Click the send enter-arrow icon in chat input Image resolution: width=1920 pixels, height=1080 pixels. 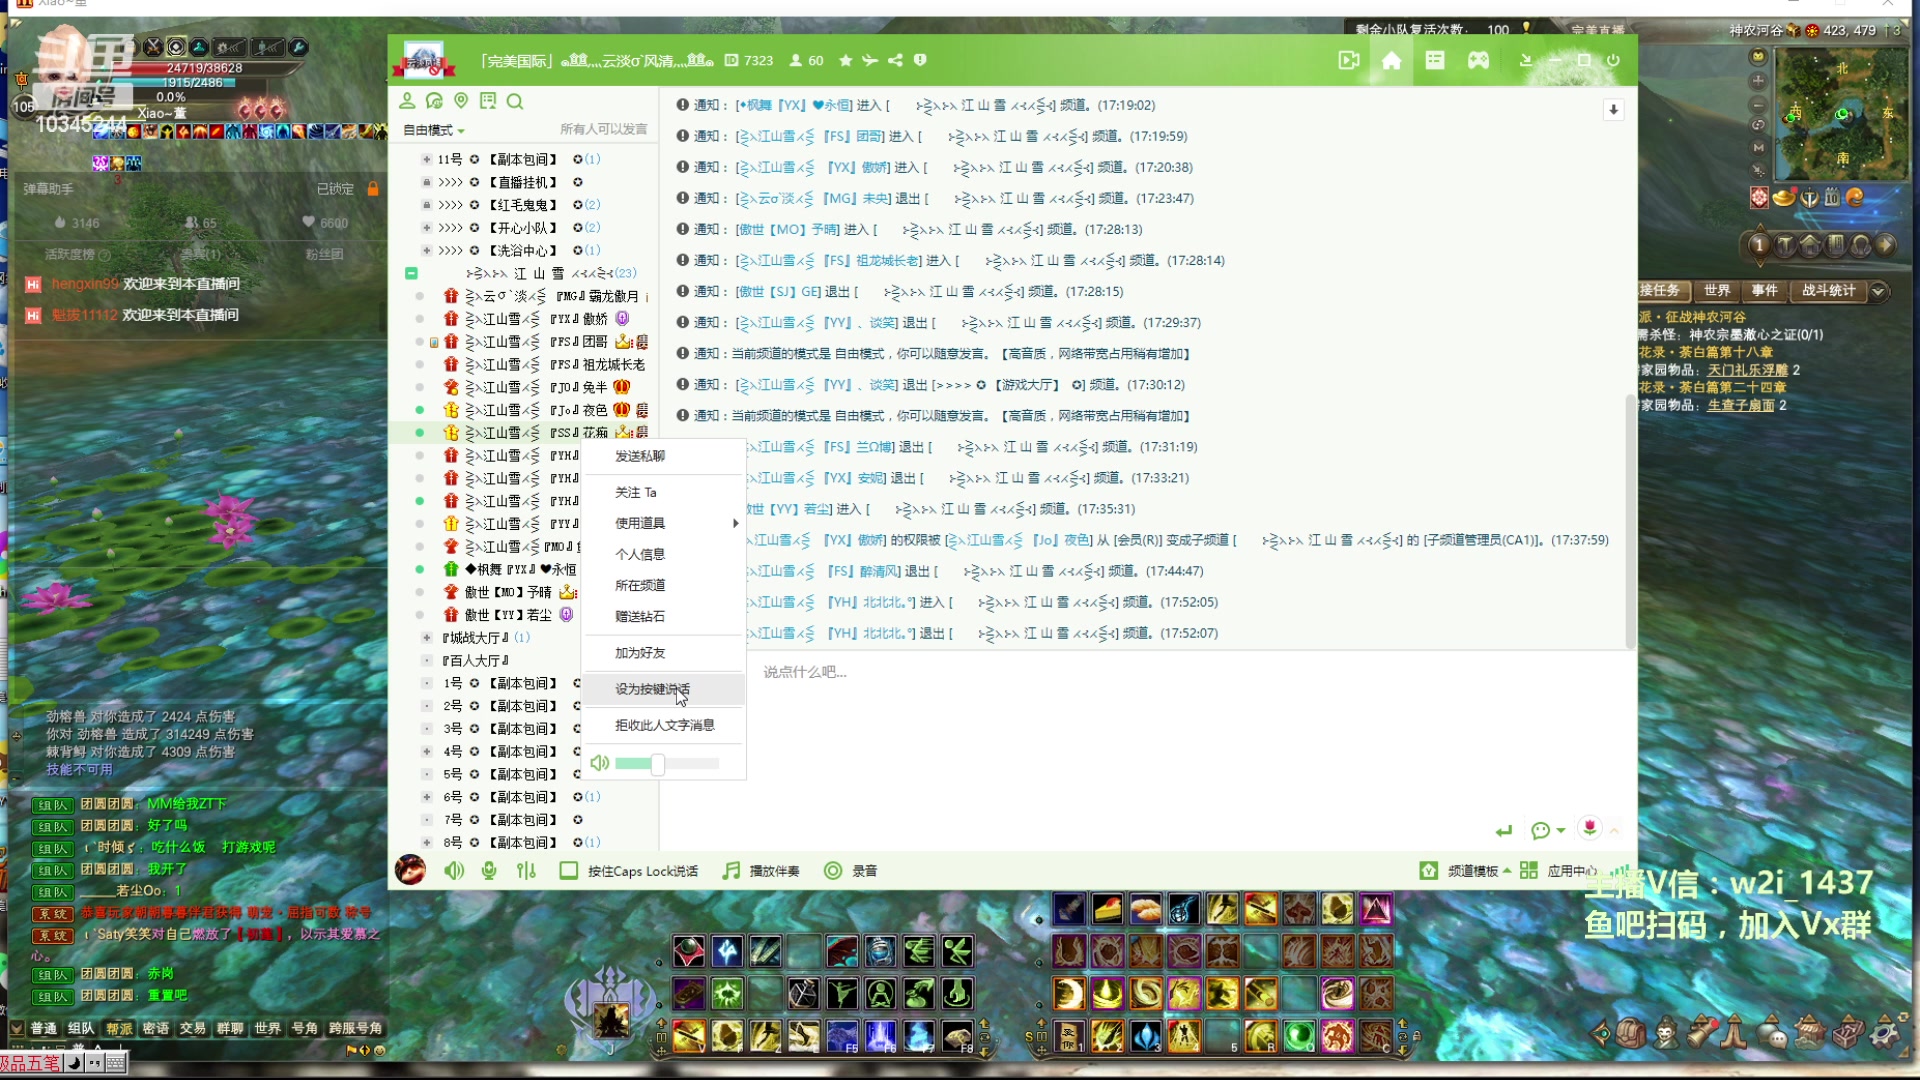click(1504, 831)
